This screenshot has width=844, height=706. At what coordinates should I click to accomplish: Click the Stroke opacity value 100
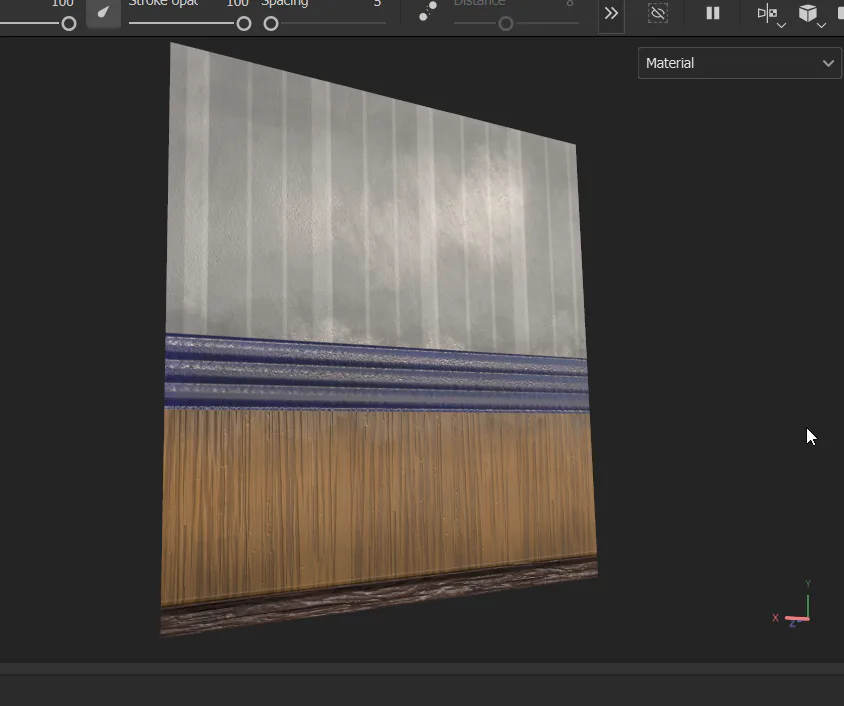237,3
